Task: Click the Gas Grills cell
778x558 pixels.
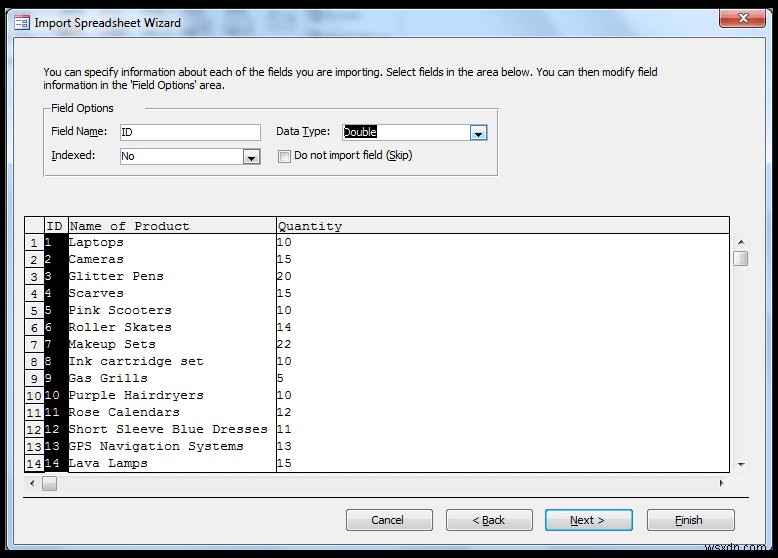Action: [x=172, y=378]
